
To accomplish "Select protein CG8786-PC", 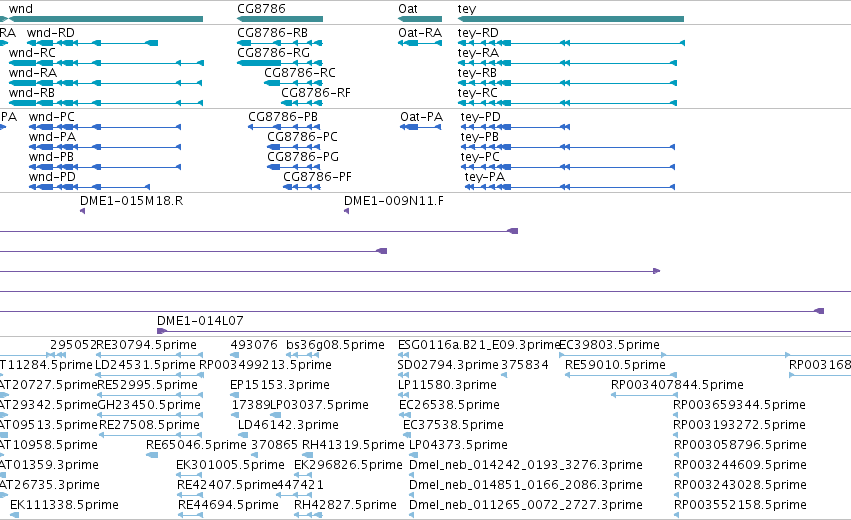I will tap(302, 137).
